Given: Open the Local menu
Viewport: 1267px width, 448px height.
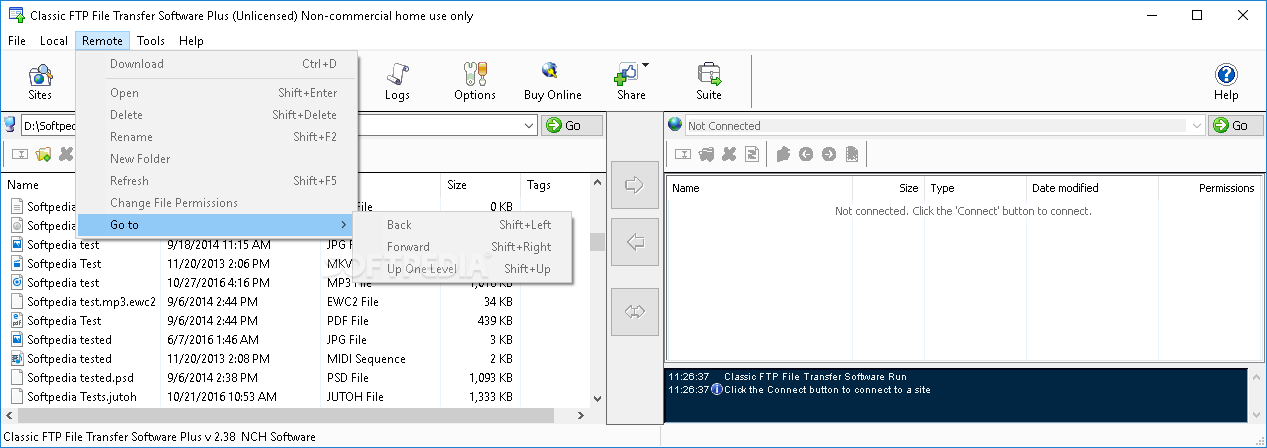Looking at the screenshot, I should point(54,41).
